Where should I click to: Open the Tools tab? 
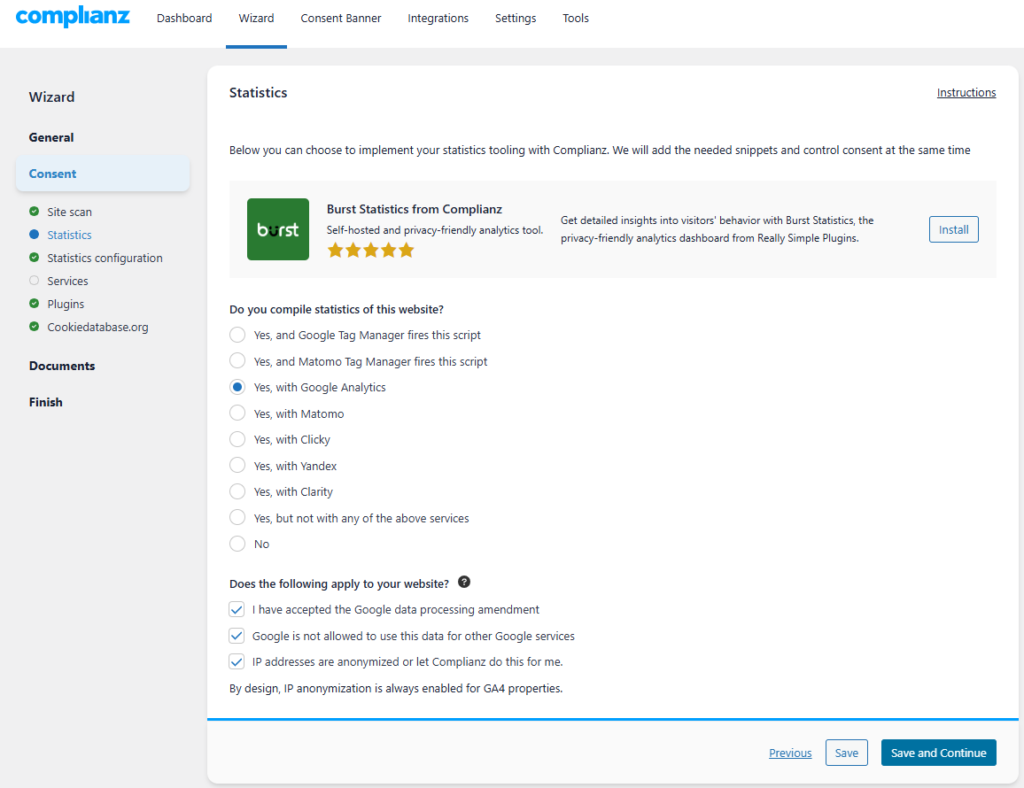[x=575, y=18]
